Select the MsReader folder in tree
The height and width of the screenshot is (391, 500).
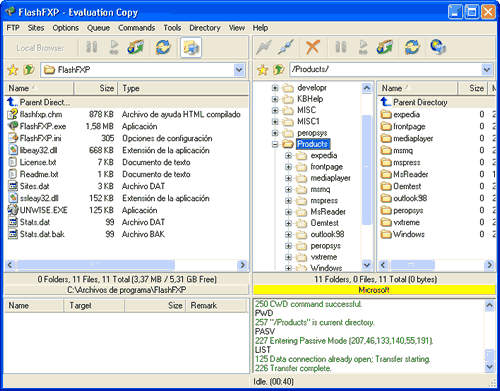pyautogui.click(x=328, y=212)
